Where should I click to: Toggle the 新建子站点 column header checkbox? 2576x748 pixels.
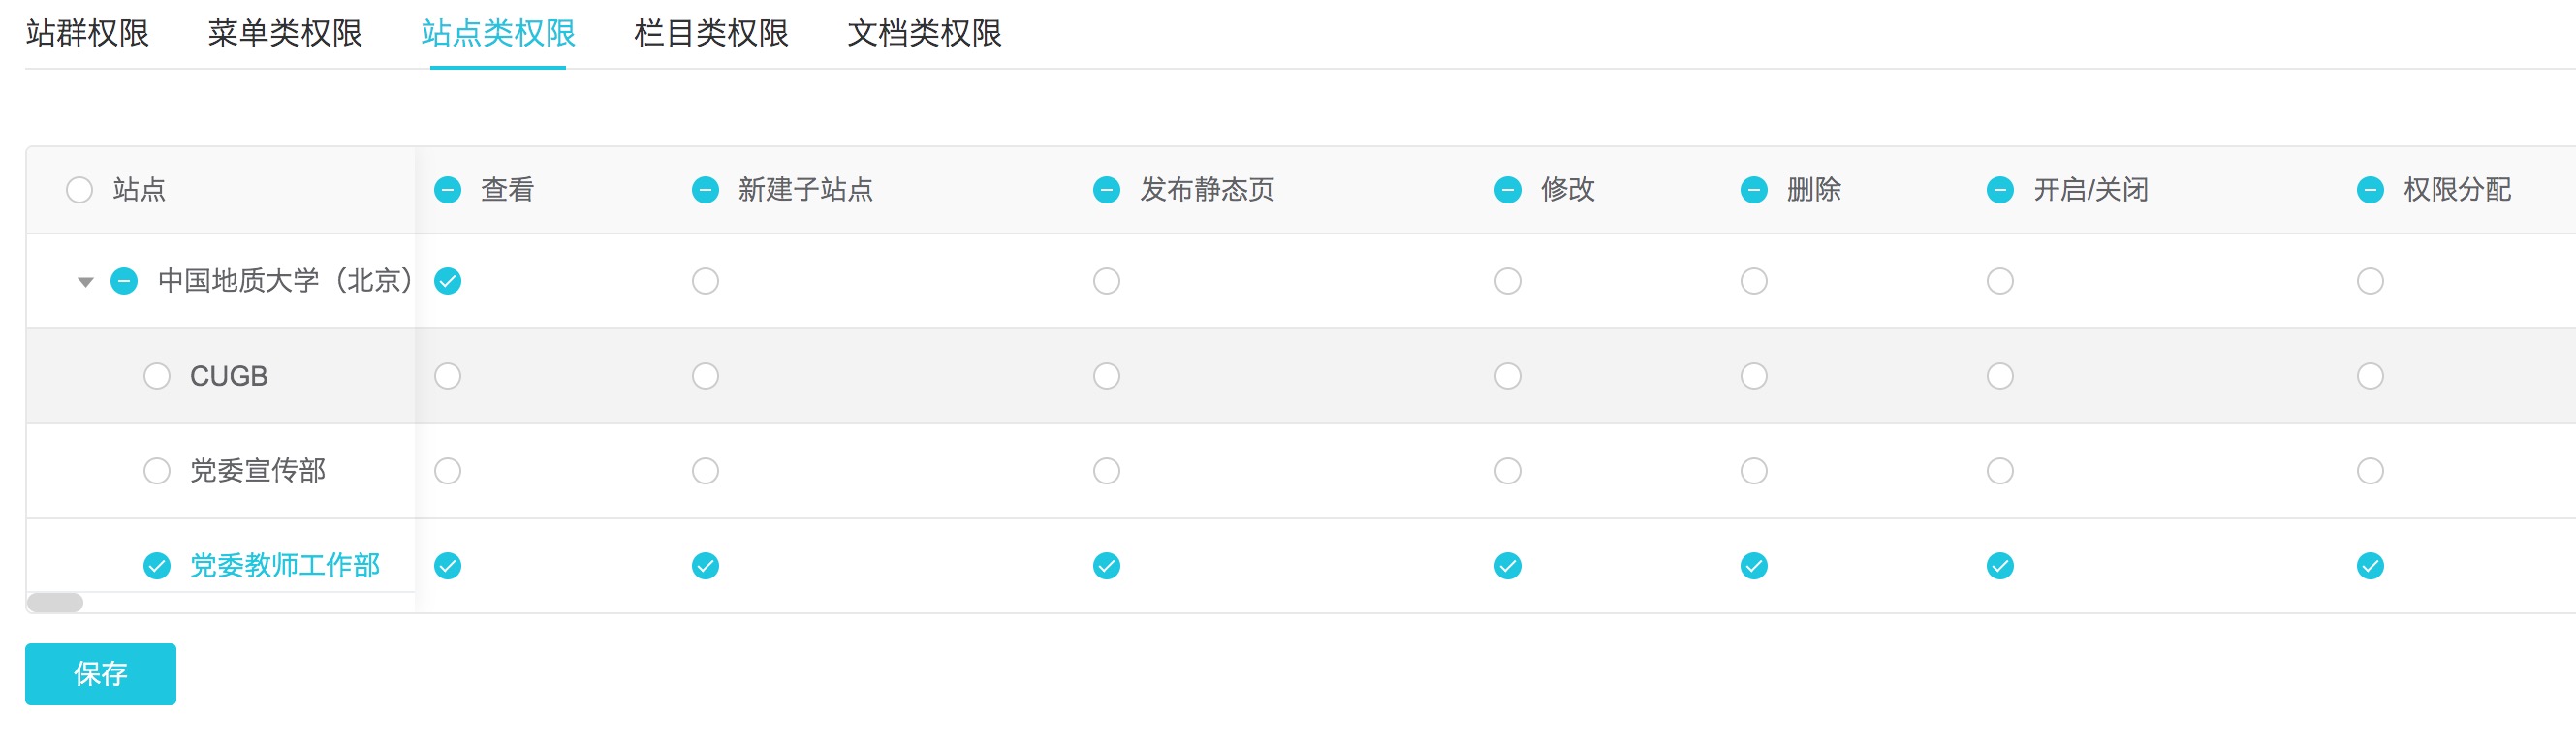pos(705,190)
